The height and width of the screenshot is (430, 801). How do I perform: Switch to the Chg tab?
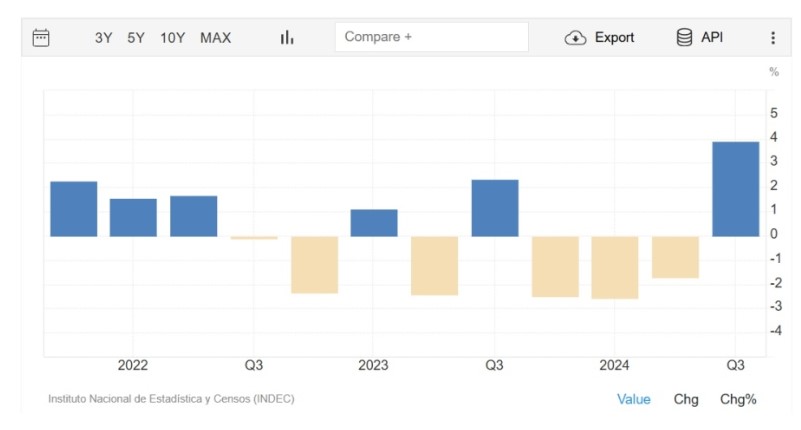click(x=686, y=399)
